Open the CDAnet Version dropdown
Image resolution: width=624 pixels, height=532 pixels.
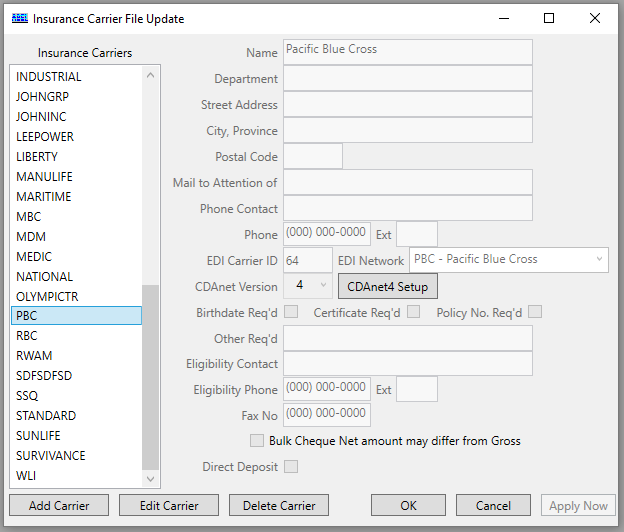308,286
